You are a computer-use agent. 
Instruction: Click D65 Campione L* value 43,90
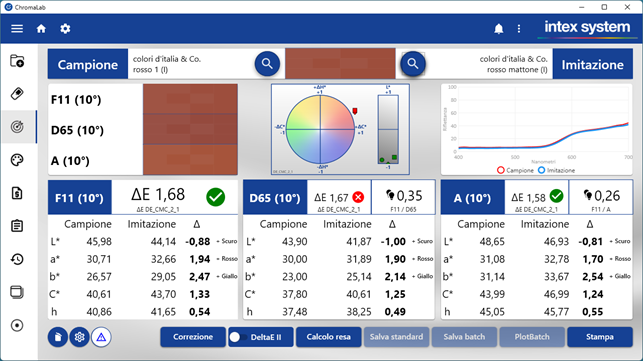(294, 242)
